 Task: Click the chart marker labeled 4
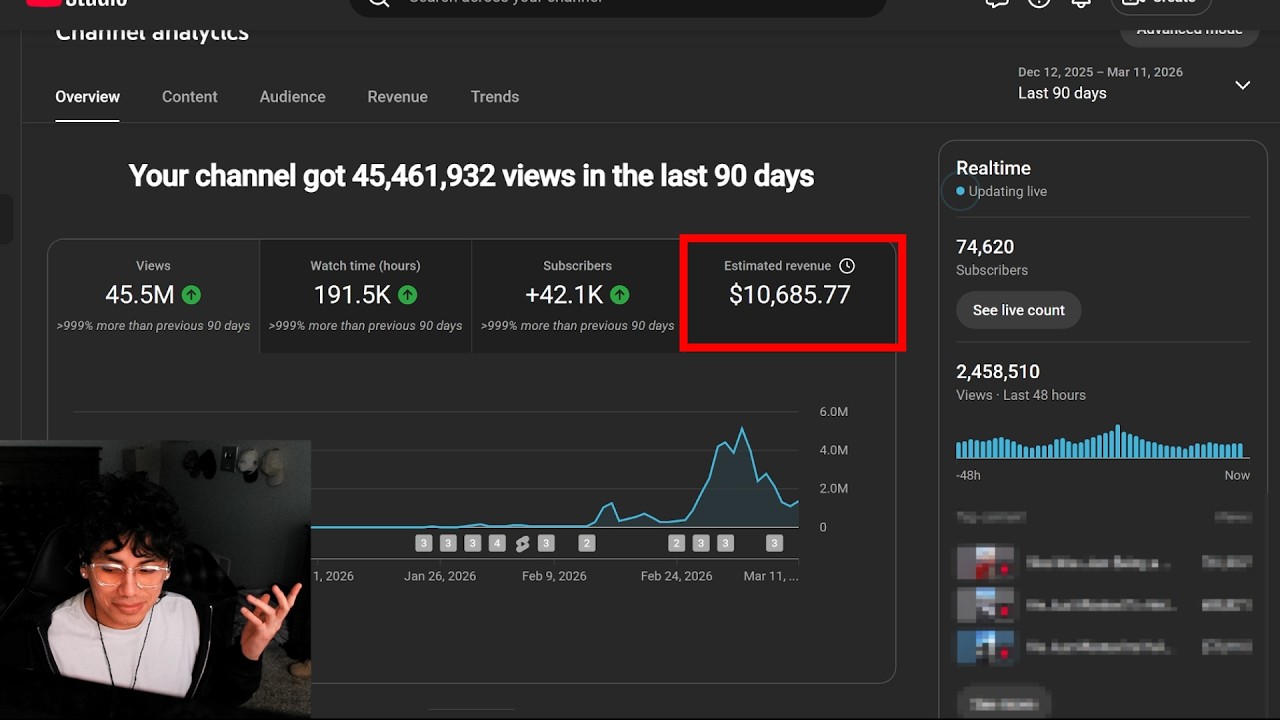click(x=497, y=543)
